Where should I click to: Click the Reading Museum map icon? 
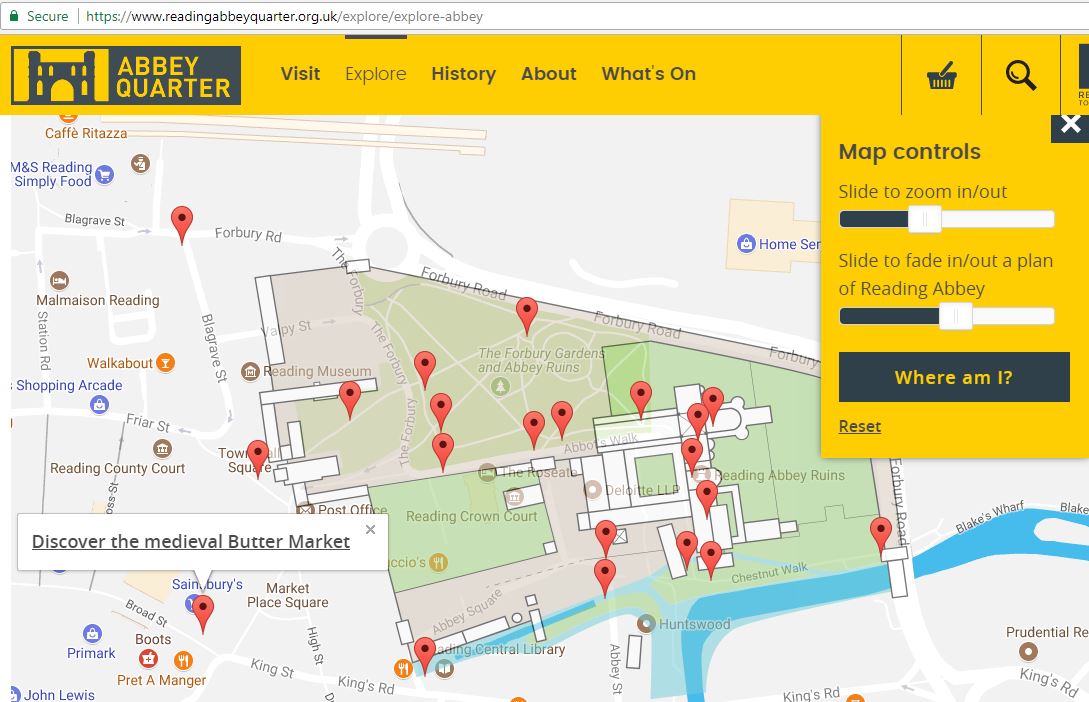click(x=250, y=371)
